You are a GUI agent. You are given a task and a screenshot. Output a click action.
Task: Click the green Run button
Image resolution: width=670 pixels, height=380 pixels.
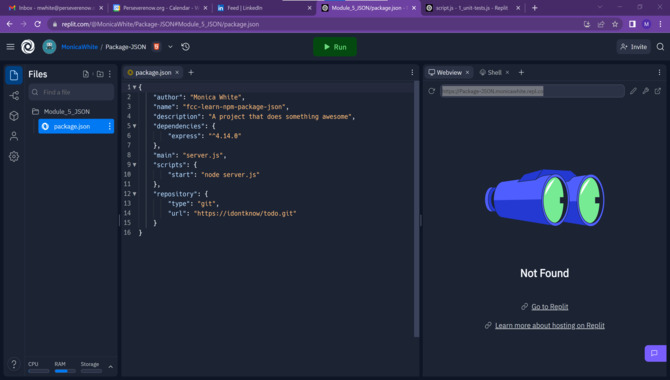coord(335,47)
